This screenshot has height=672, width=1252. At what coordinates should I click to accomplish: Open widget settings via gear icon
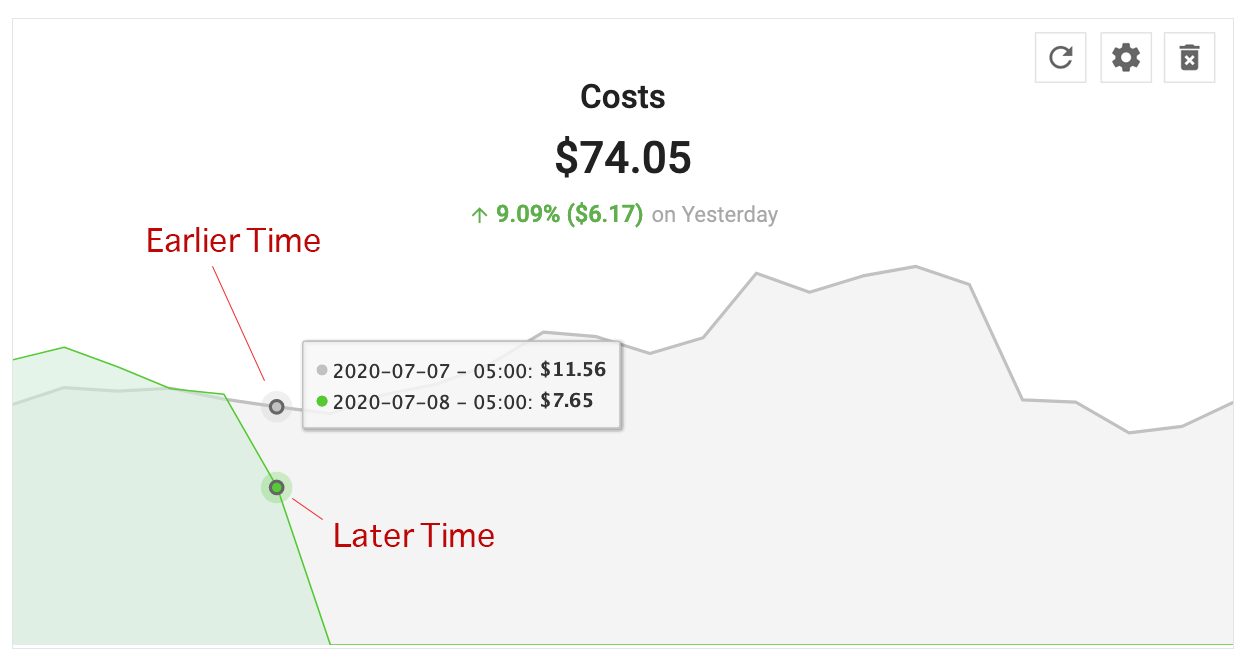click(x=1125, y=57)
